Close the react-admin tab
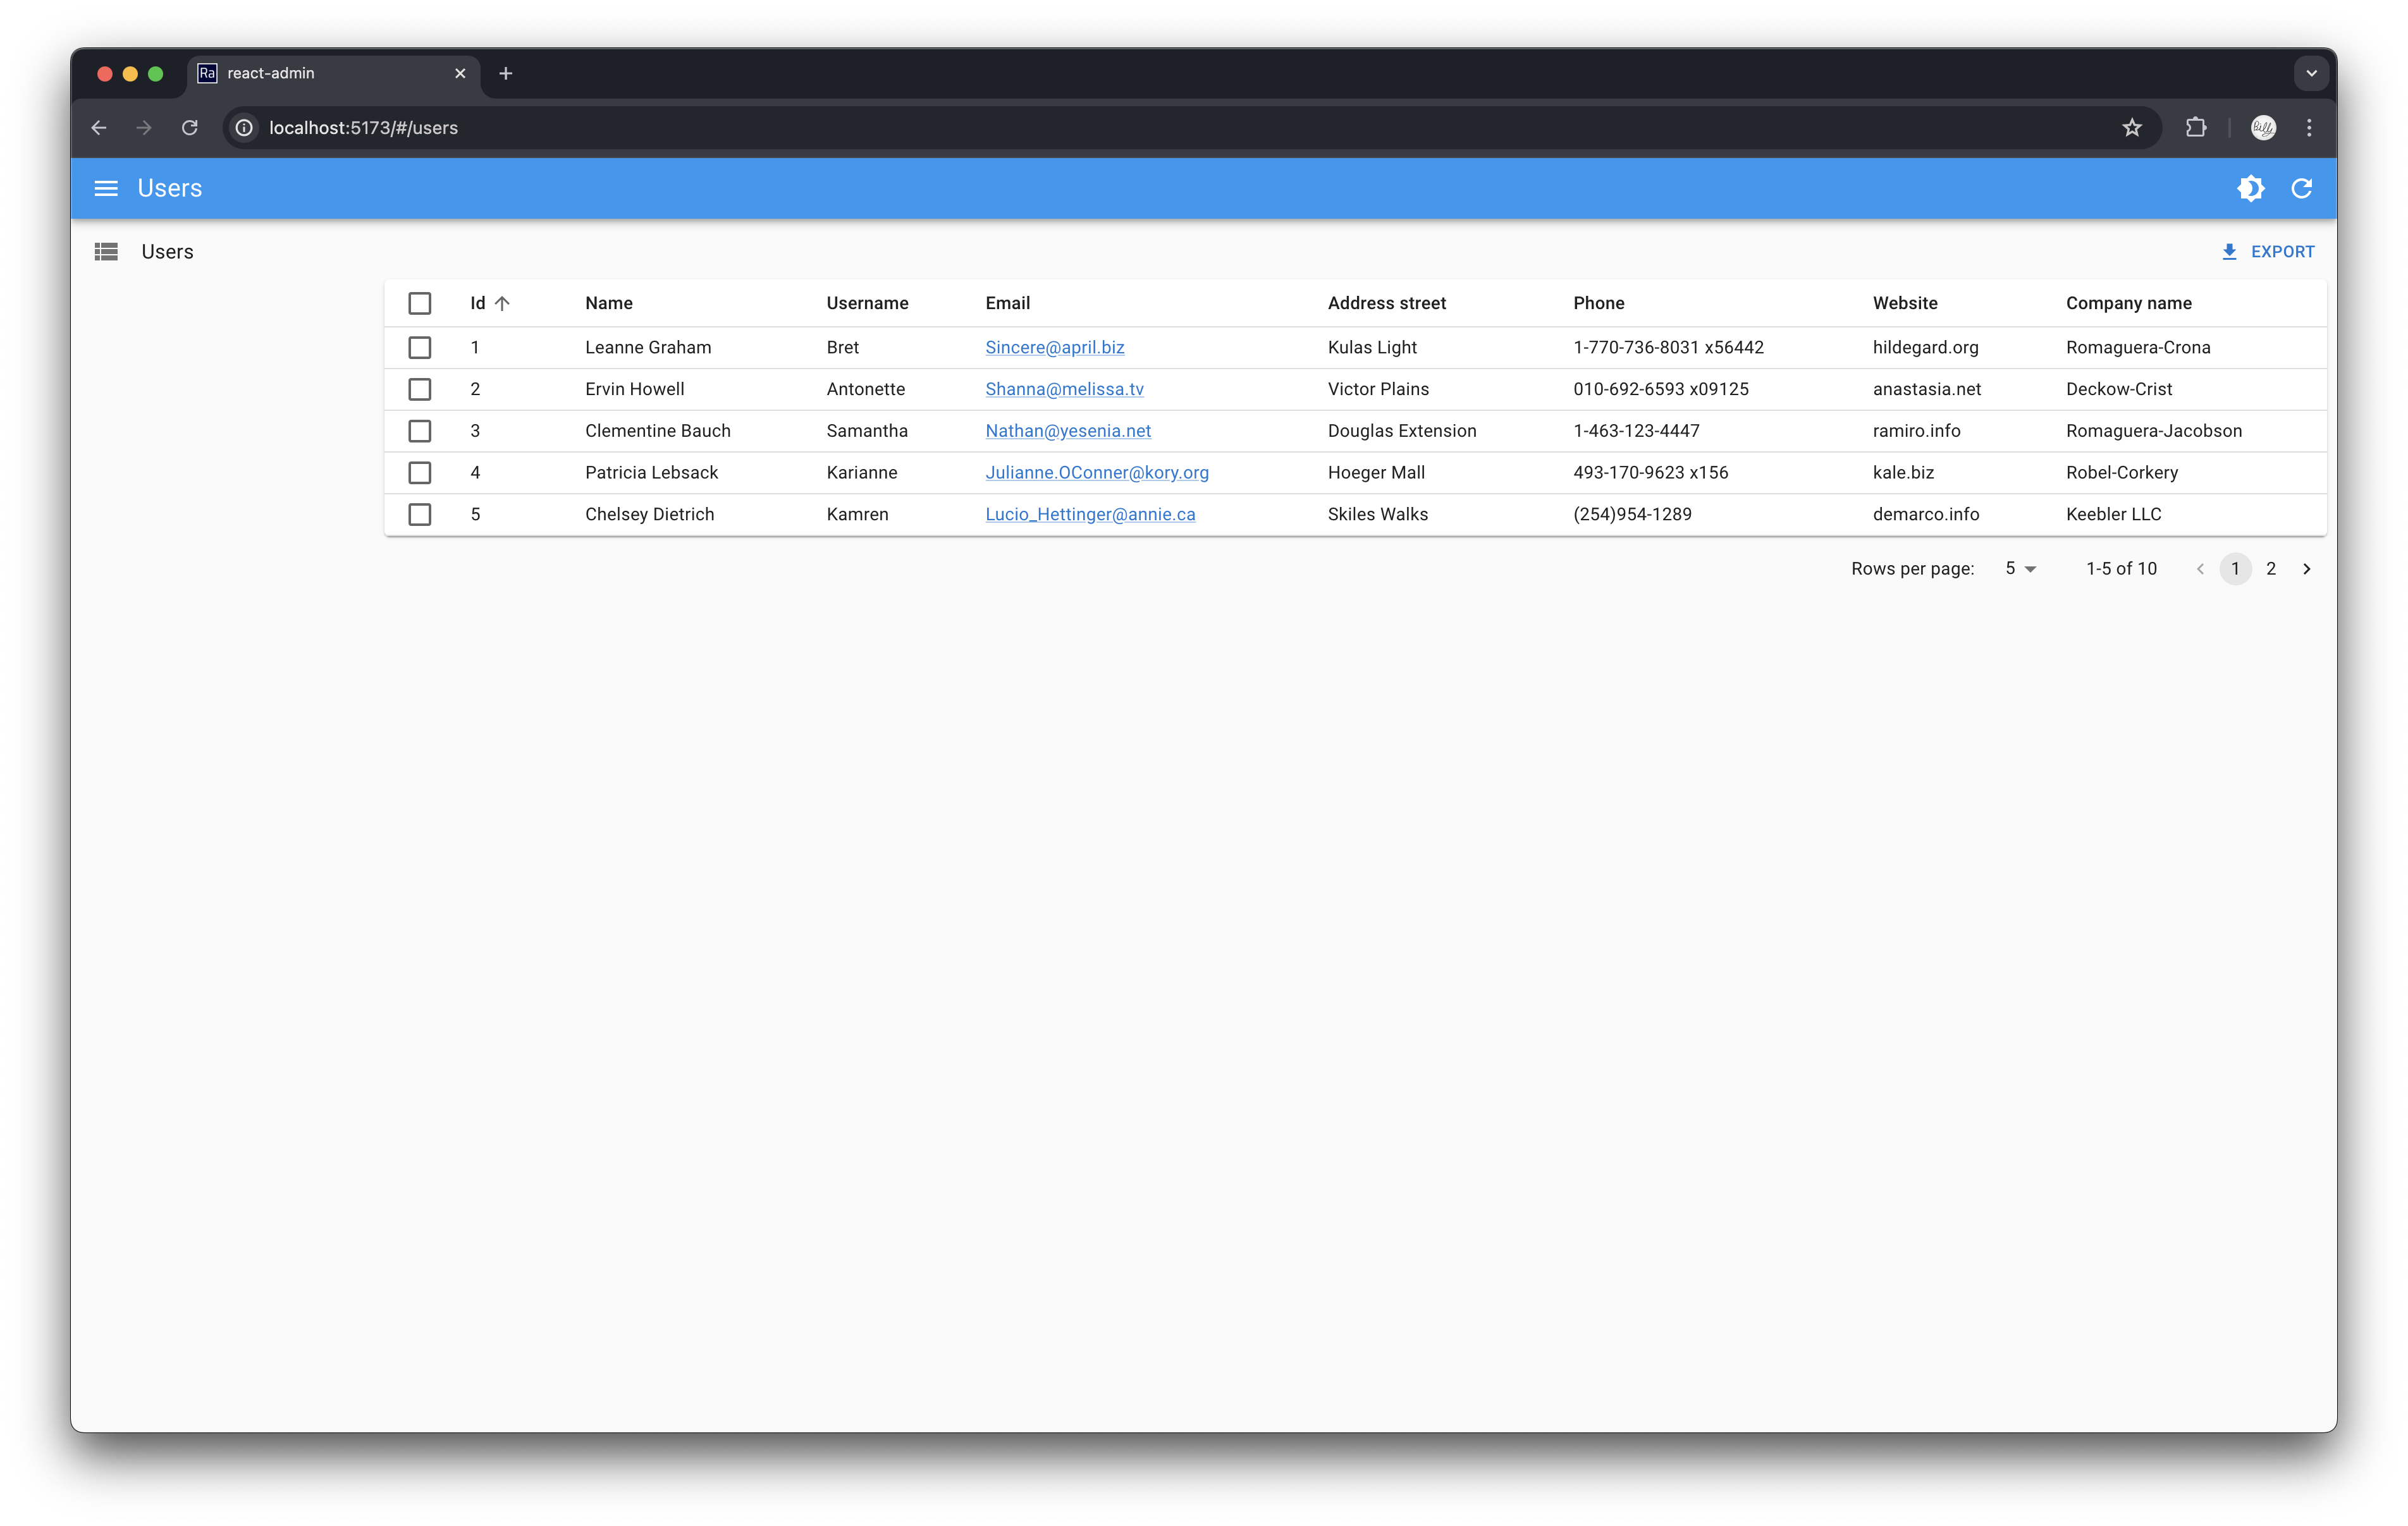Screen dimensions: 2408x1526 coord(460,73)
